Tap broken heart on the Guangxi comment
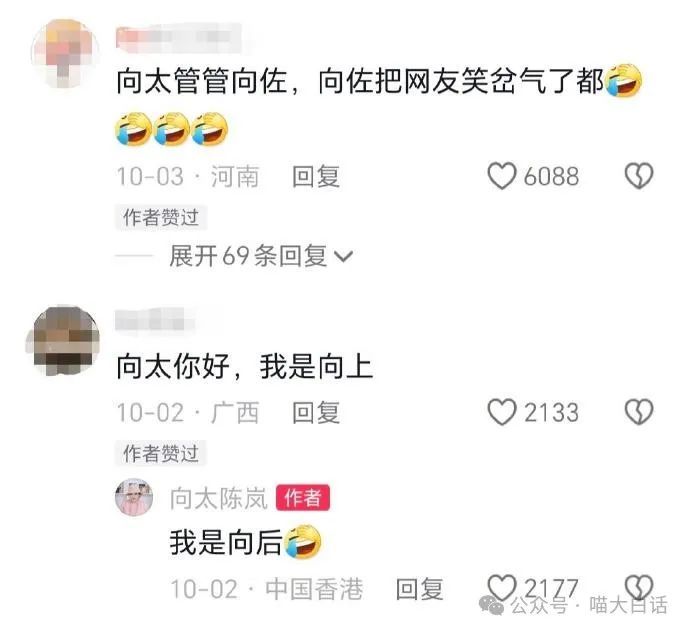The height and width of the screenshot is (633, 690). (x=639, y=412)
